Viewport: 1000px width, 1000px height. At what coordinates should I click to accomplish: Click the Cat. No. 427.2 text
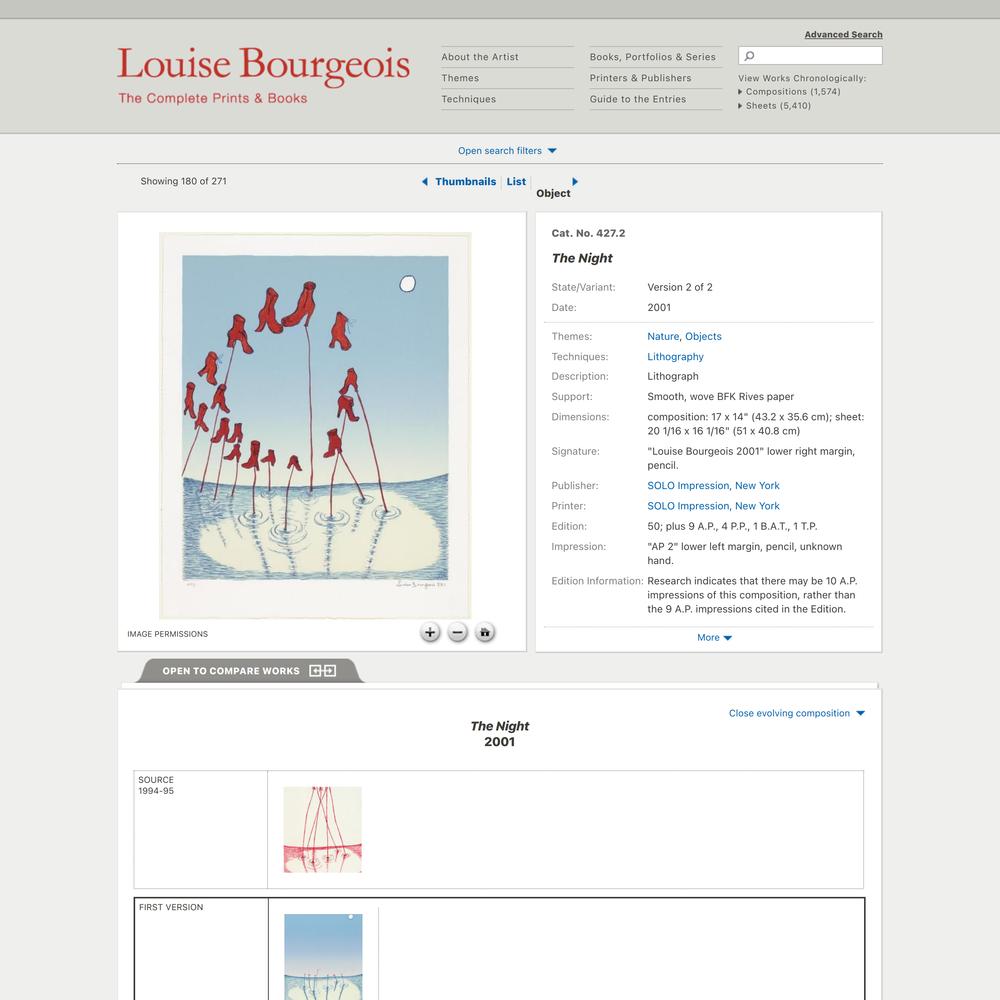tap(588, 233)
